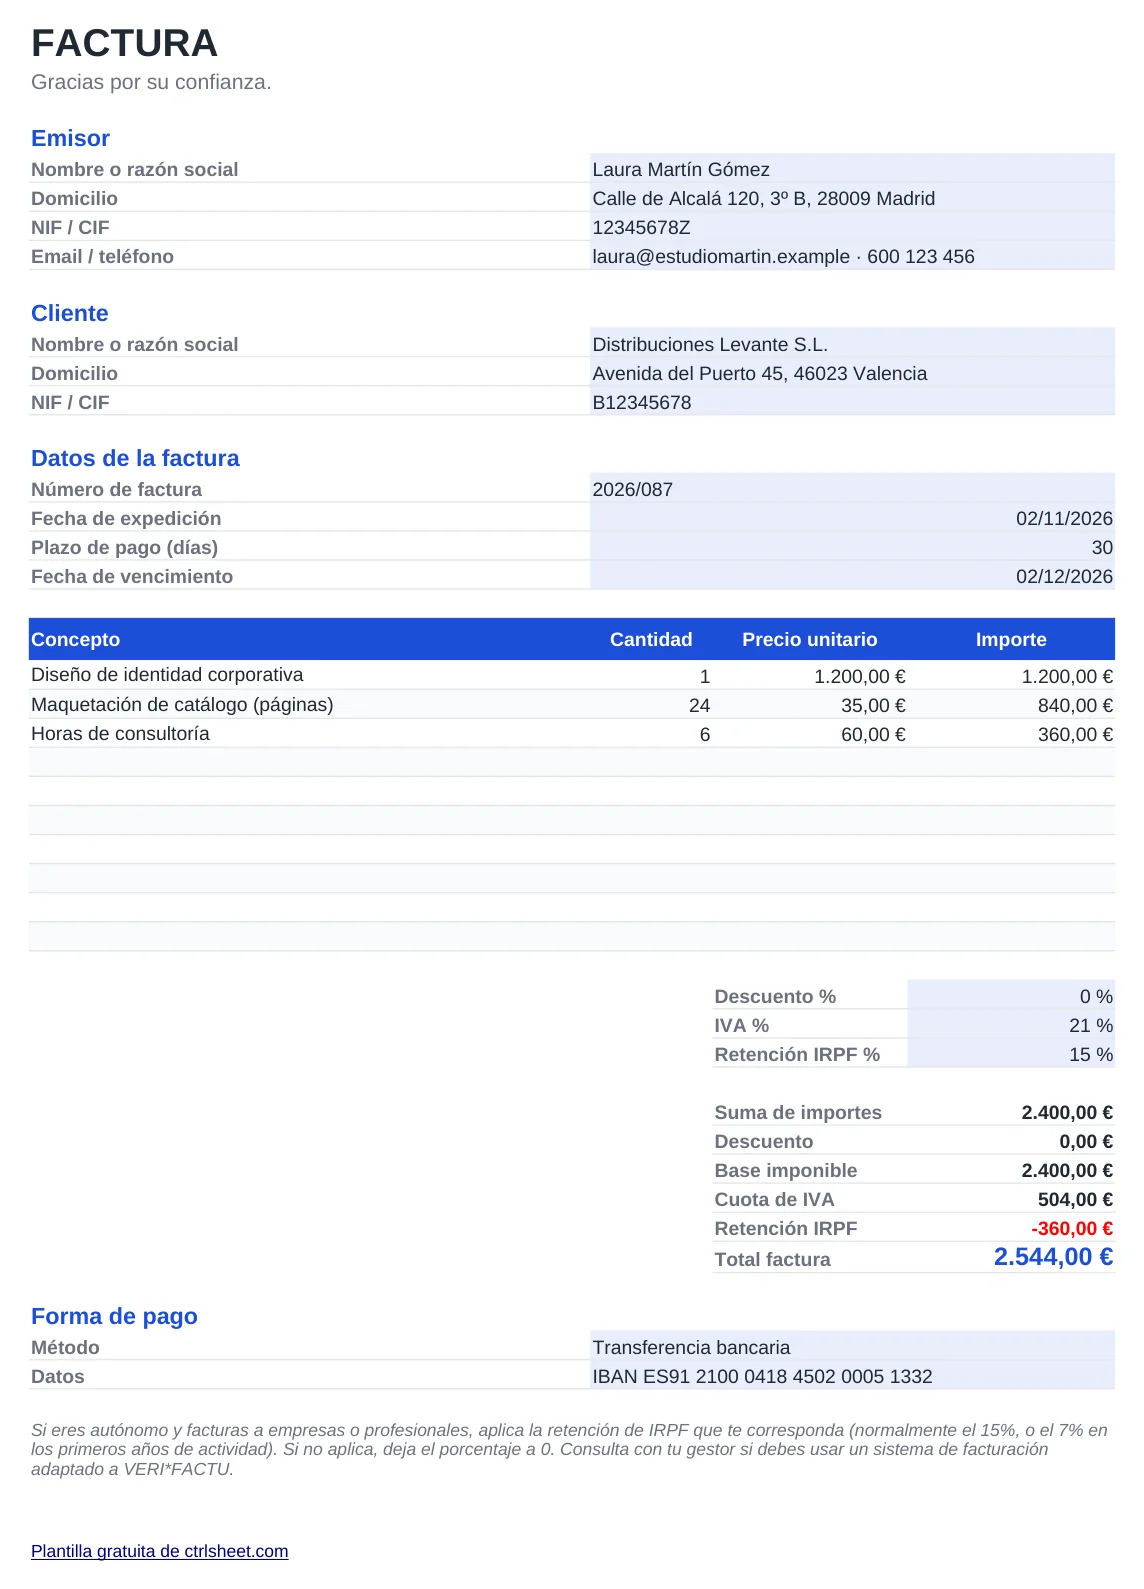Click the emisor Domicilio field Calle de Alcalá
Viewport: 1144px width, 1589px height.
tap(852, 198)
